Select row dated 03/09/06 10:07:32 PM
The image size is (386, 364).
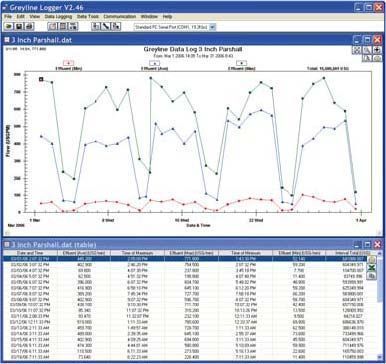tap(190, 305)
